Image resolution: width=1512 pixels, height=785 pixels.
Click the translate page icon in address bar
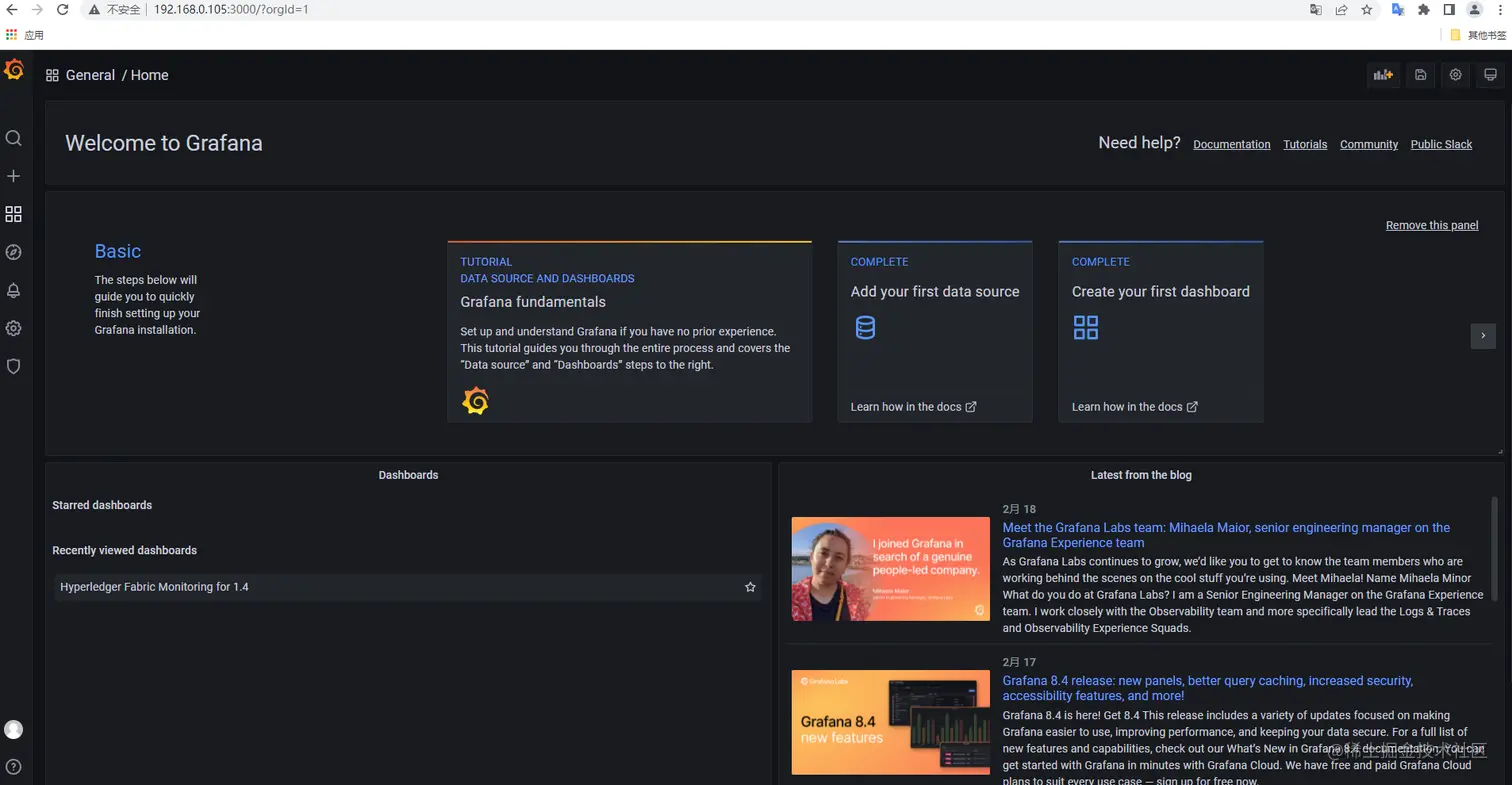click(x=1316, y=9)
